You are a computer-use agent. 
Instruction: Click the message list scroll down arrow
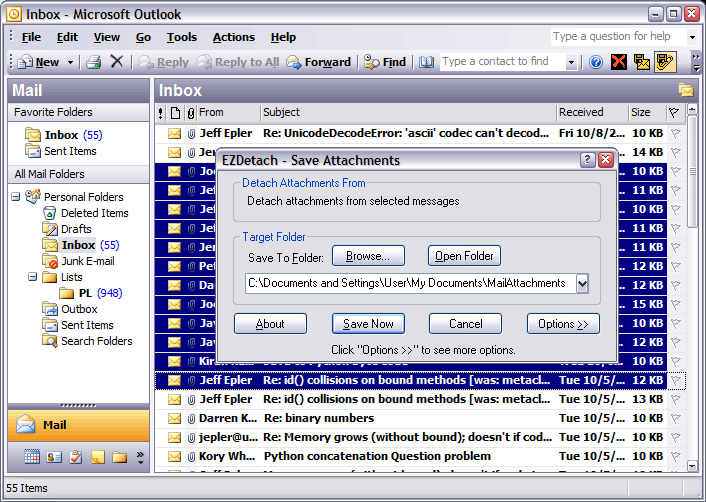692,466
